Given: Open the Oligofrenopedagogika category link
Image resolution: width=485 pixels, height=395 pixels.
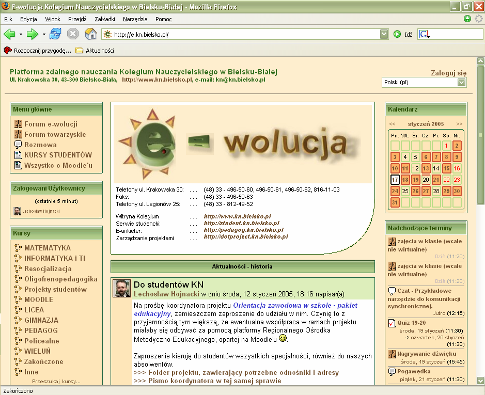Looking at the screenshot, I should click(x=61, y=279).
